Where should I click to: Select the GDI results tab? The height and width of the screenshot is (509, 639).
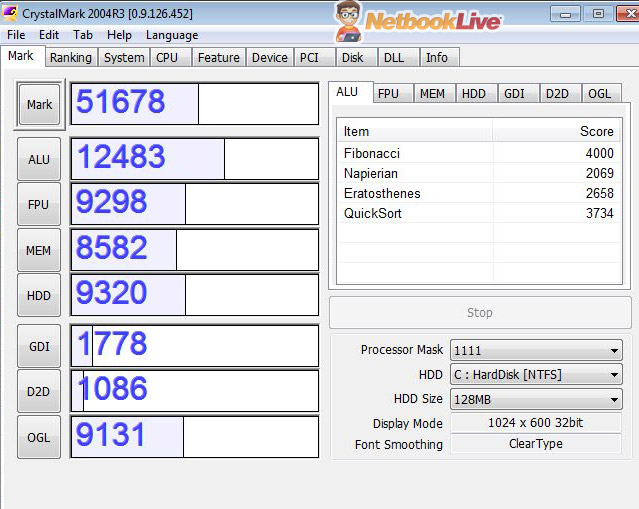point(518,94)
